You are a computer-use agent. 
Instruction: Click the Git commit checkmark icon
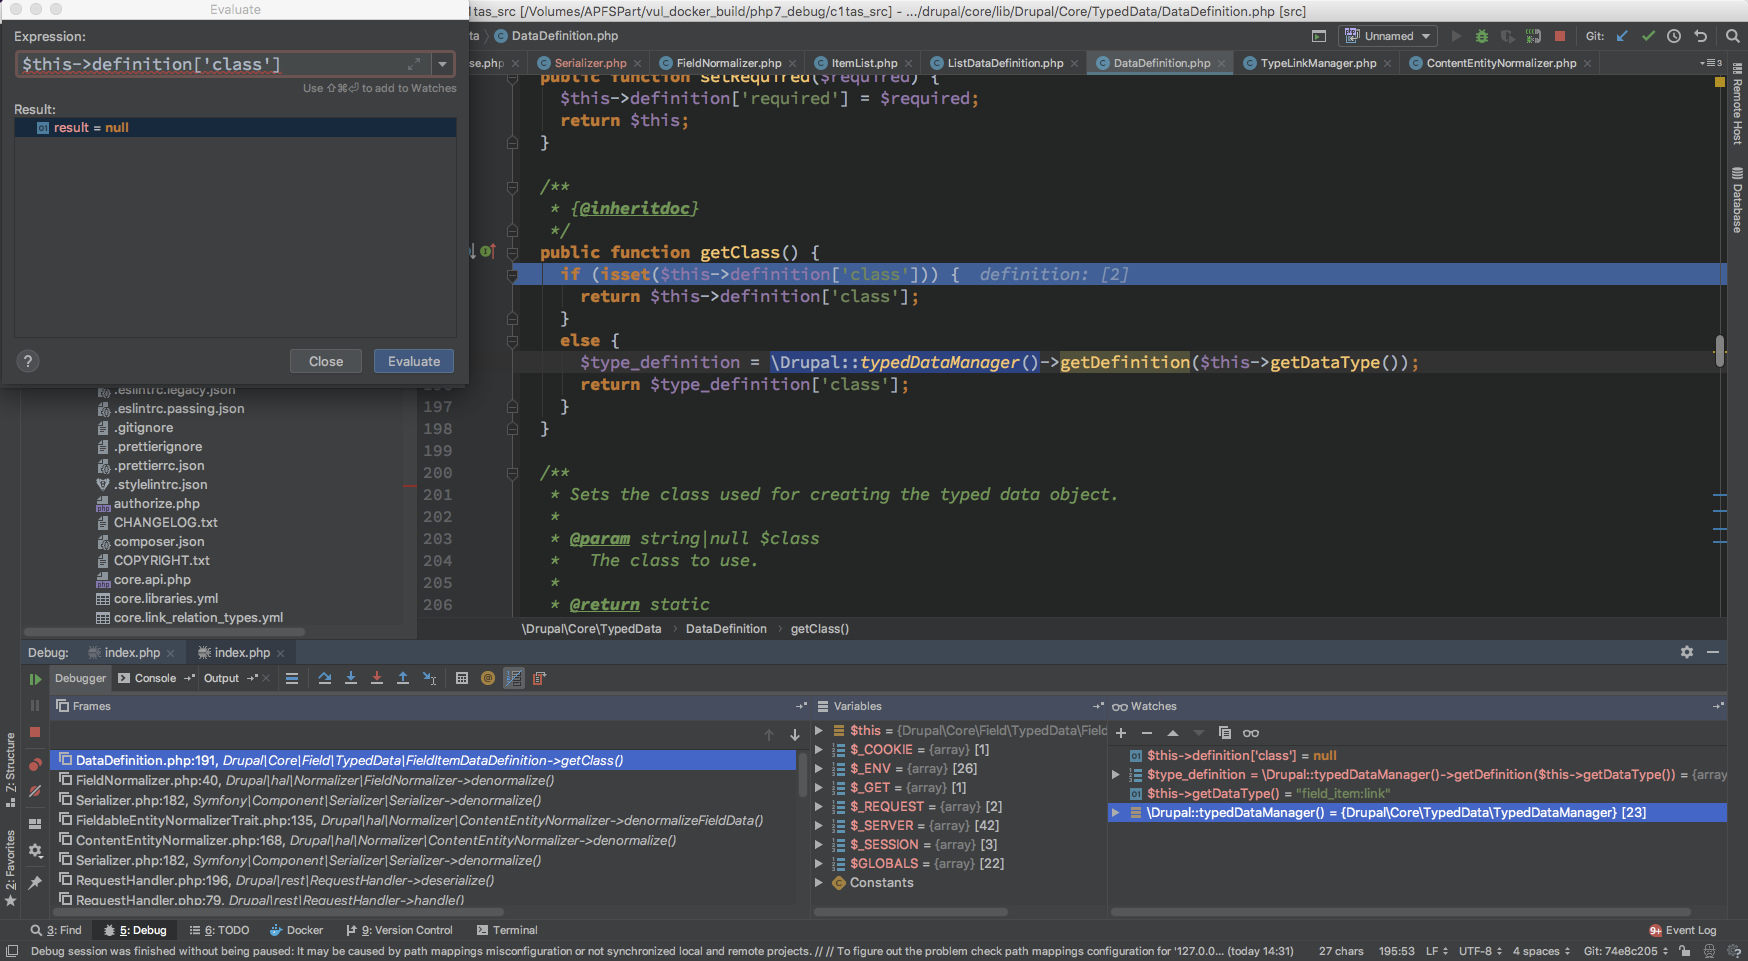tap(1648, 36)
